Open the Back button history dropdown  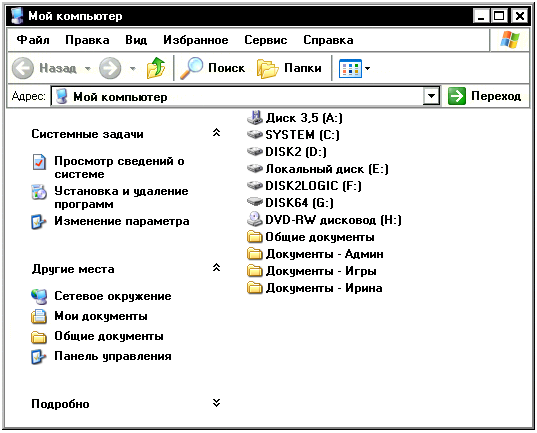click(88, 69)
